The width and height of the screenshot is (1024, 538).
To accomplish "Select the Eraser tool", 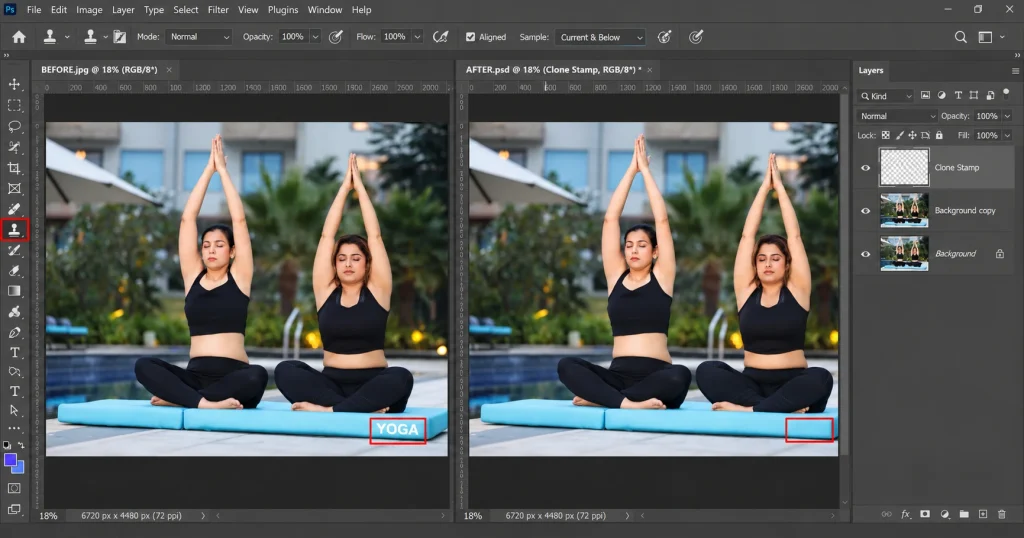I will click(14, 270).
